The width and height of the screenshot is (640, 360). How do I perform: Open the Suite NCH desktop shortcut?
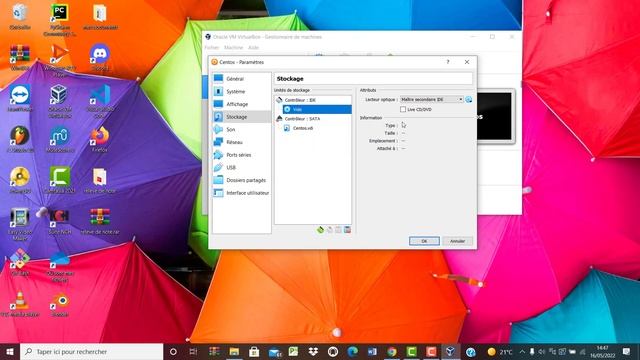pyautogui.click(x=60, y=221)
